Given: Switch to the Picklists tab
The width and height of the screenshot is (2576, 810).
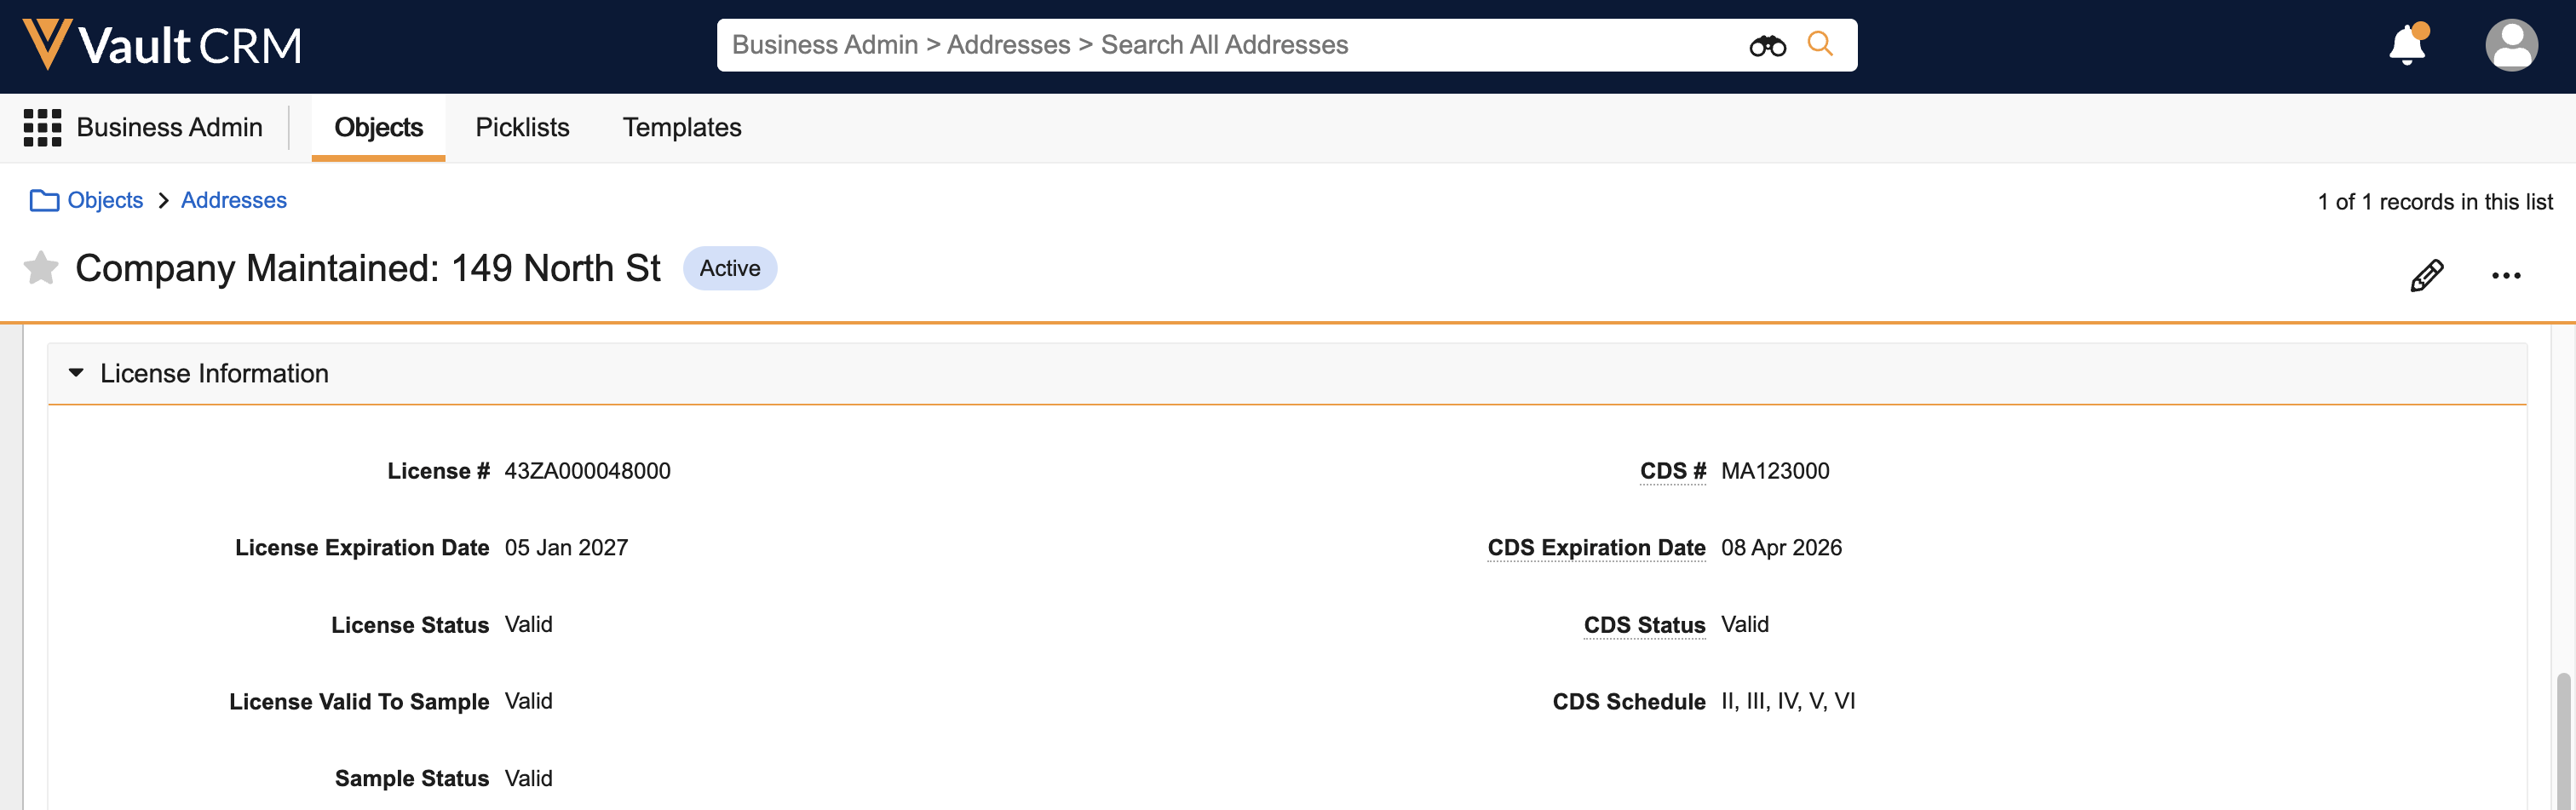Looking at the screenshot, I should click(x=522, y=128).
